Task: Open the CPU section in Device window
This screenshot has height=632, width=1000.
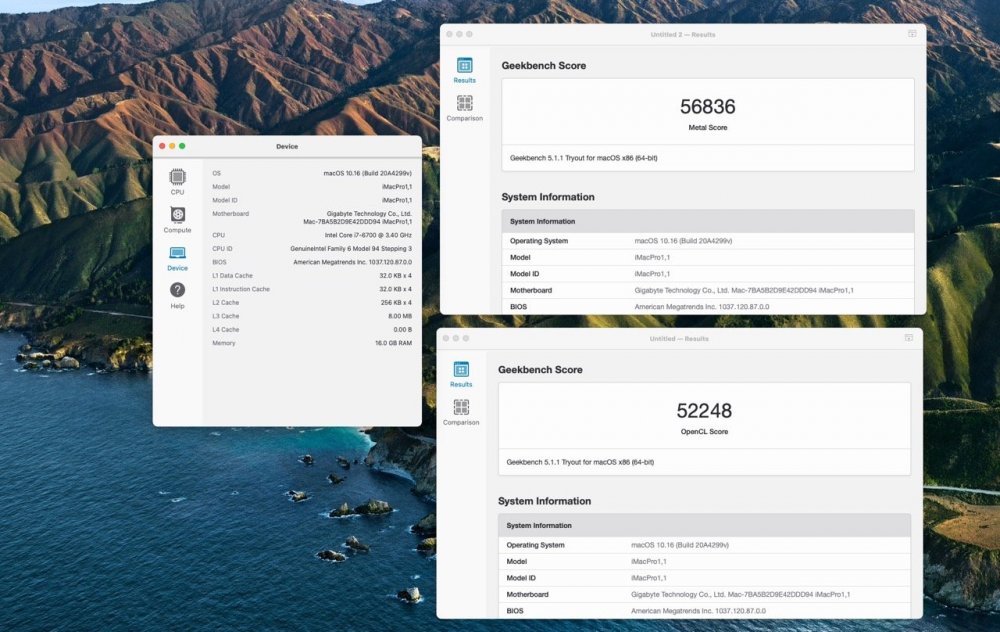Action: click(x=177, y=181)
